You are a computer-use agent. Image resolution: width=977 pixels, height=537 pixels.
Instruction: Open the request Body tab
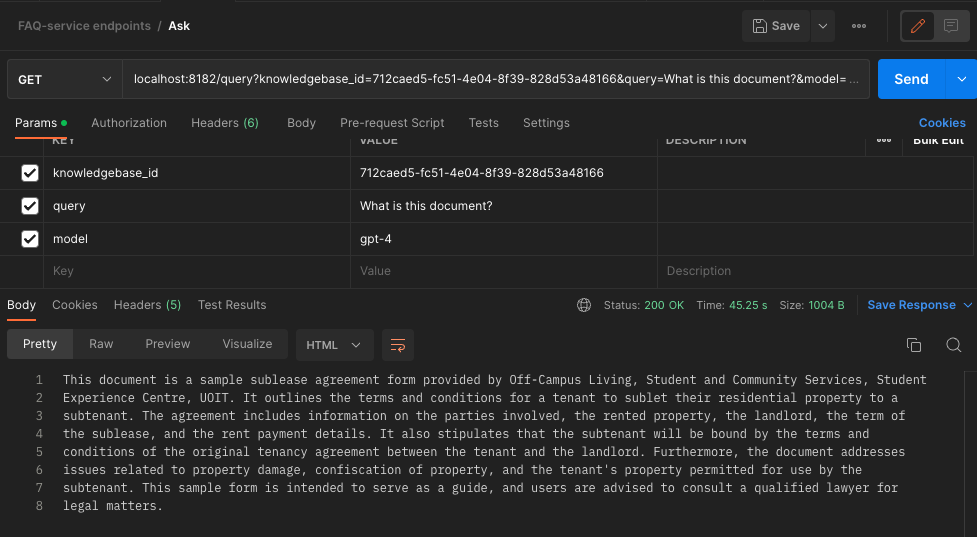(x=302, y=123)
